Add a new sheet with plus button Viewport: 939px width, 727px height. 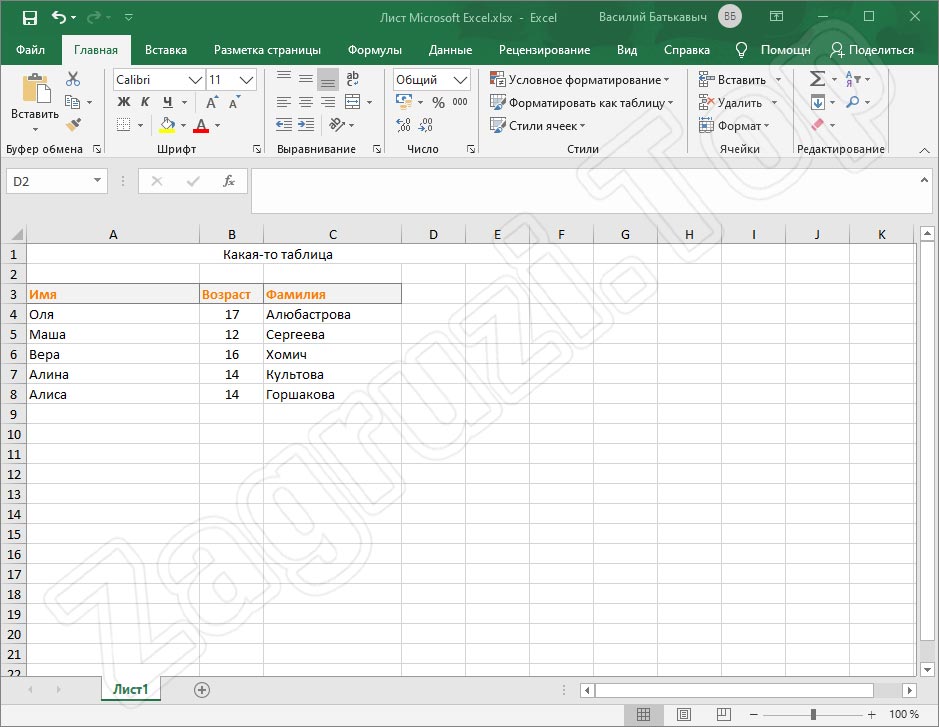point(202,689)
